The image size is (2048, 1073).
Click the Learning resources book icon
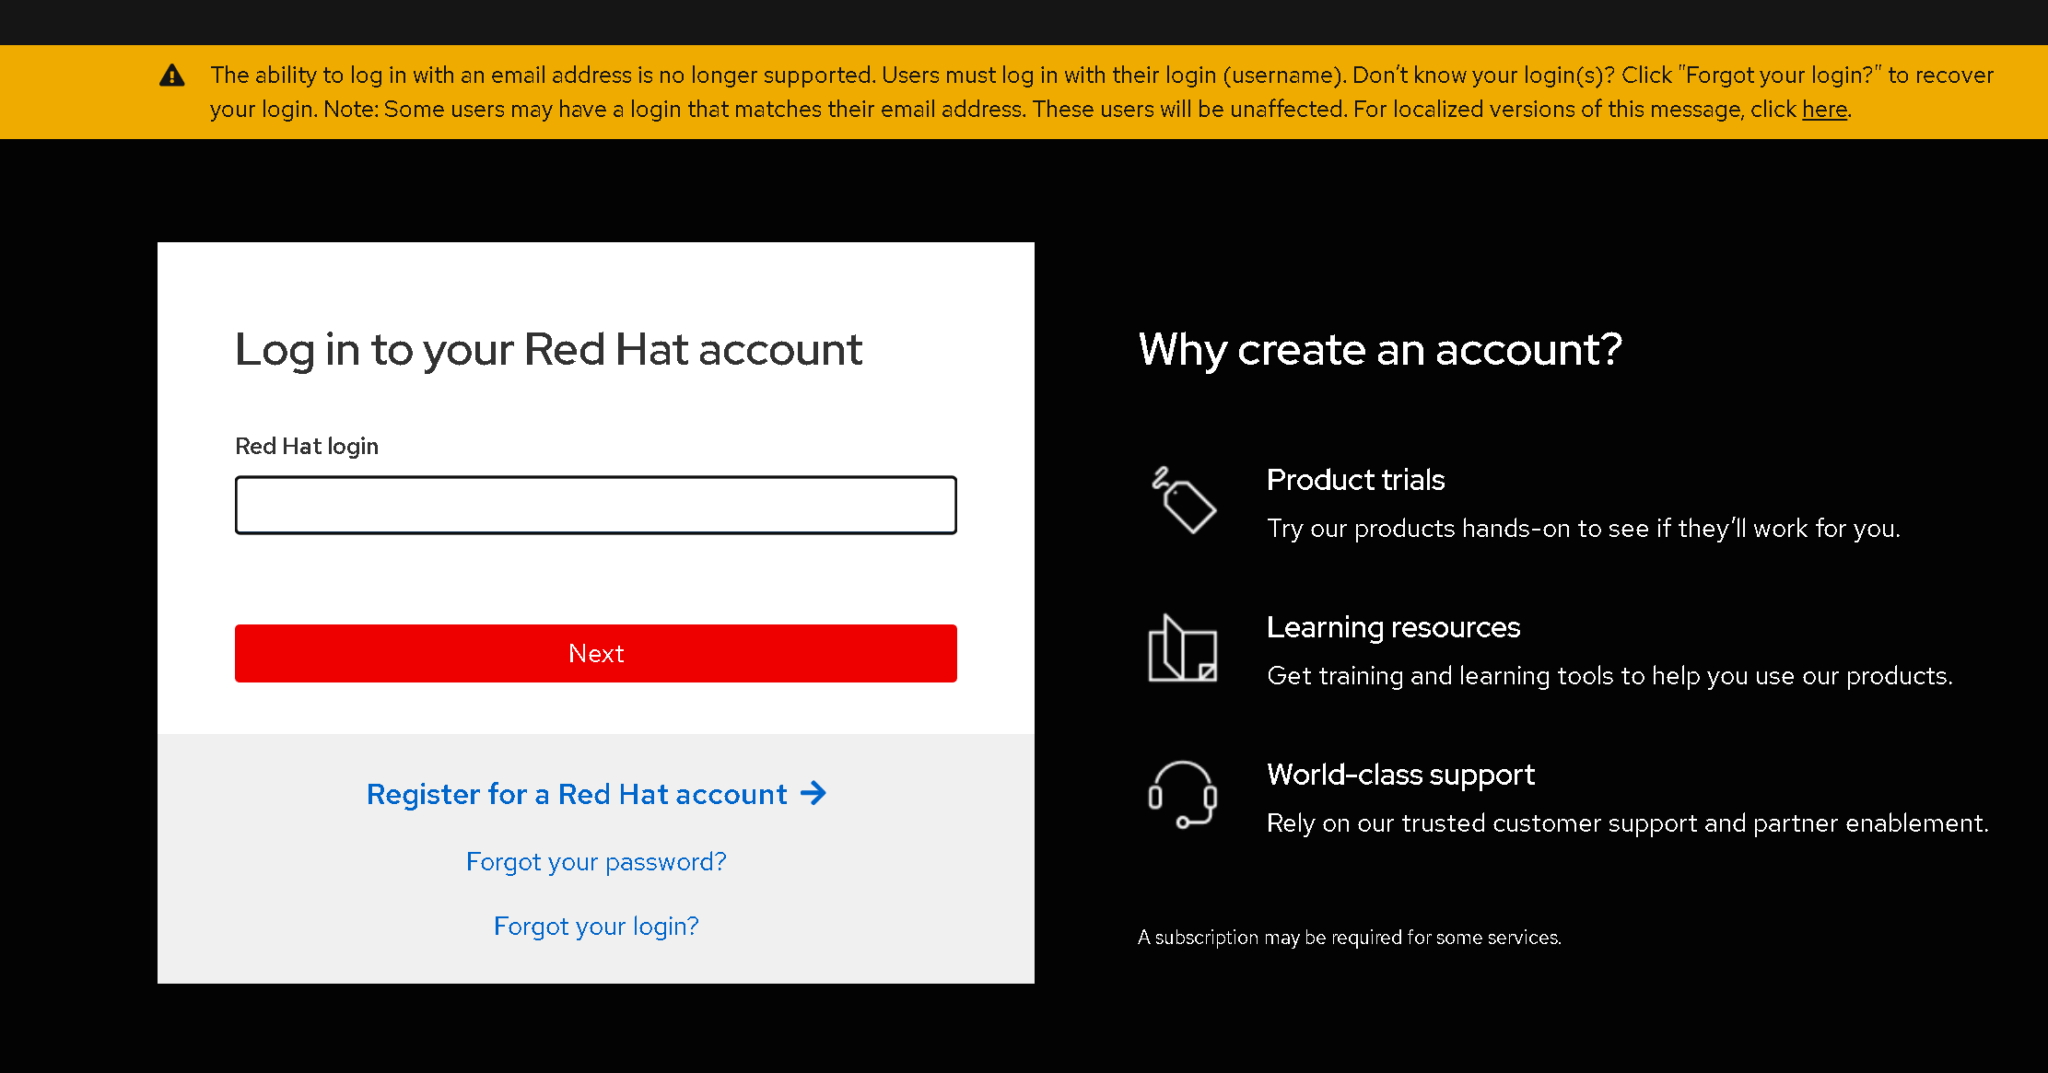coord(1182,649)
